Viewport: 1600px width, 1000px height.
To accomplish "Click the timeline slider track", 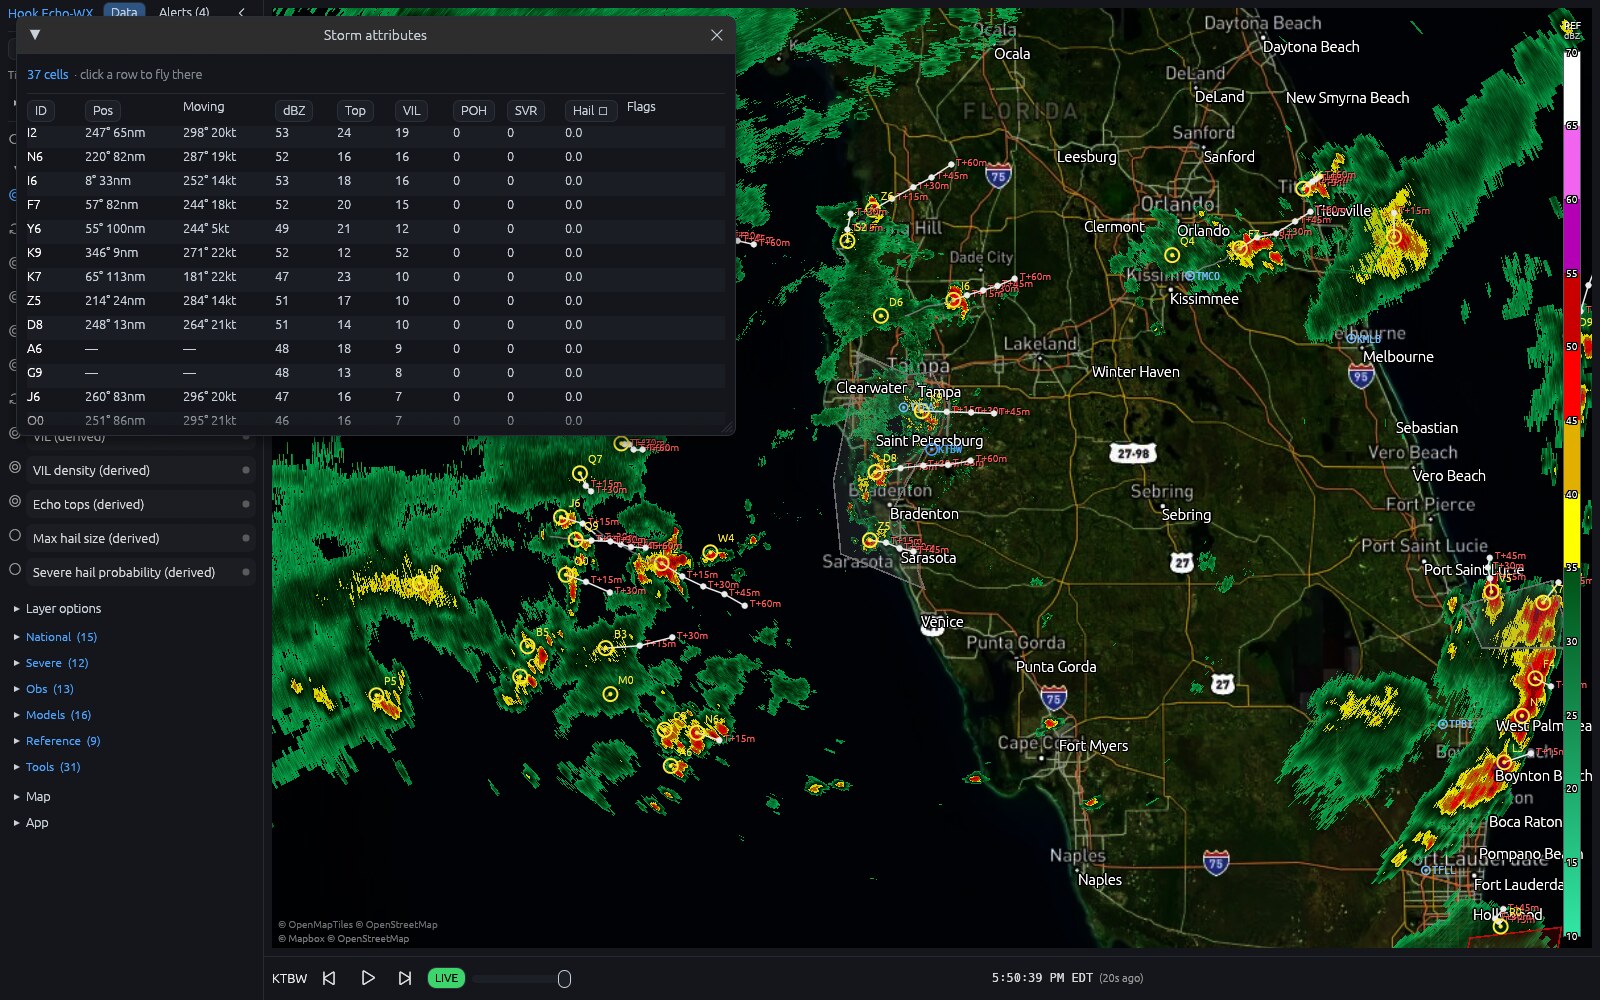I will click(520, 978).
